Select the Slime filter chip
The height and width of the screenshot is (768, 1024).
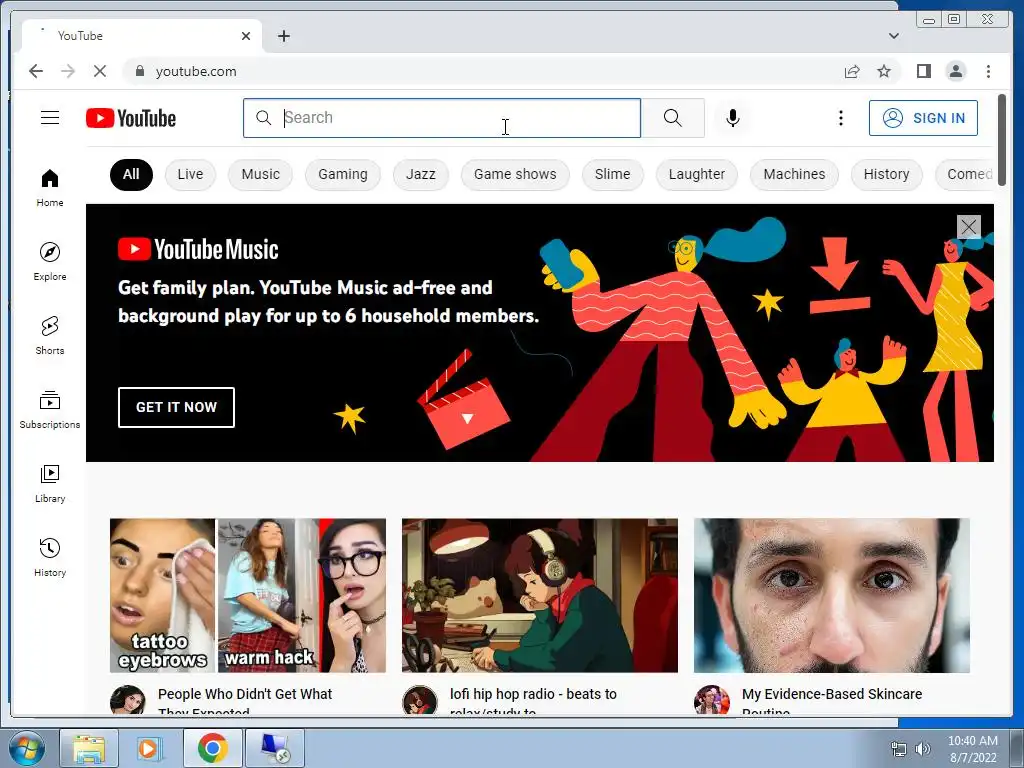613,174
